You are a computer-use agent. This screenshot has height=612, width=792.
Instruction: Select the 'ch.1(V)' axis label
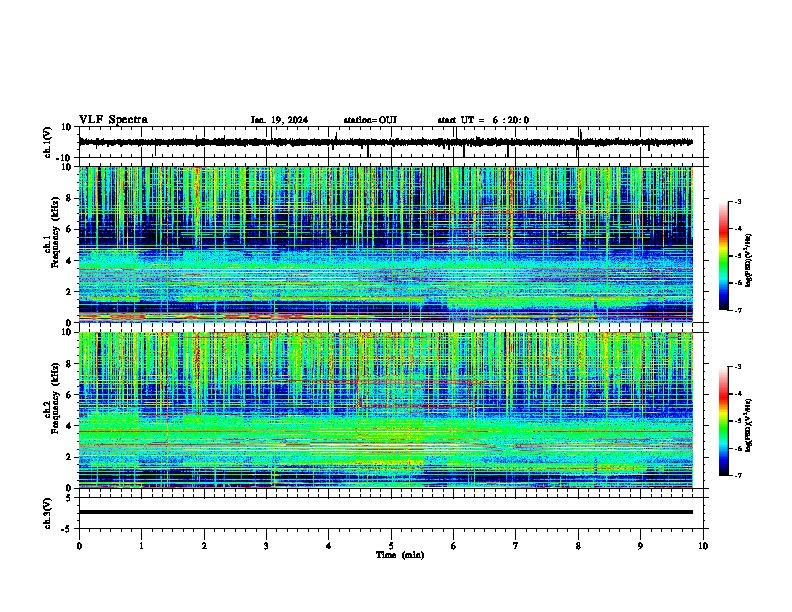[48, 142]
